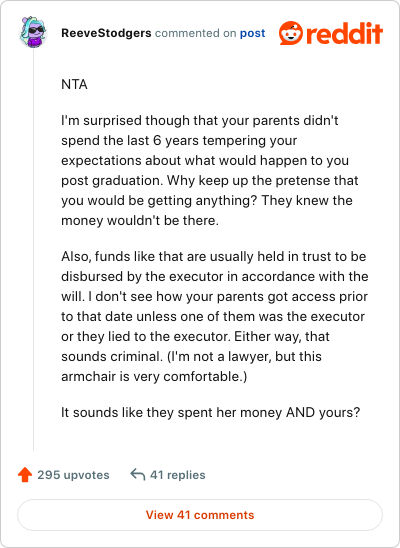Follow the blue "post" link
The image size is (400, 548).
pos(253,33)
